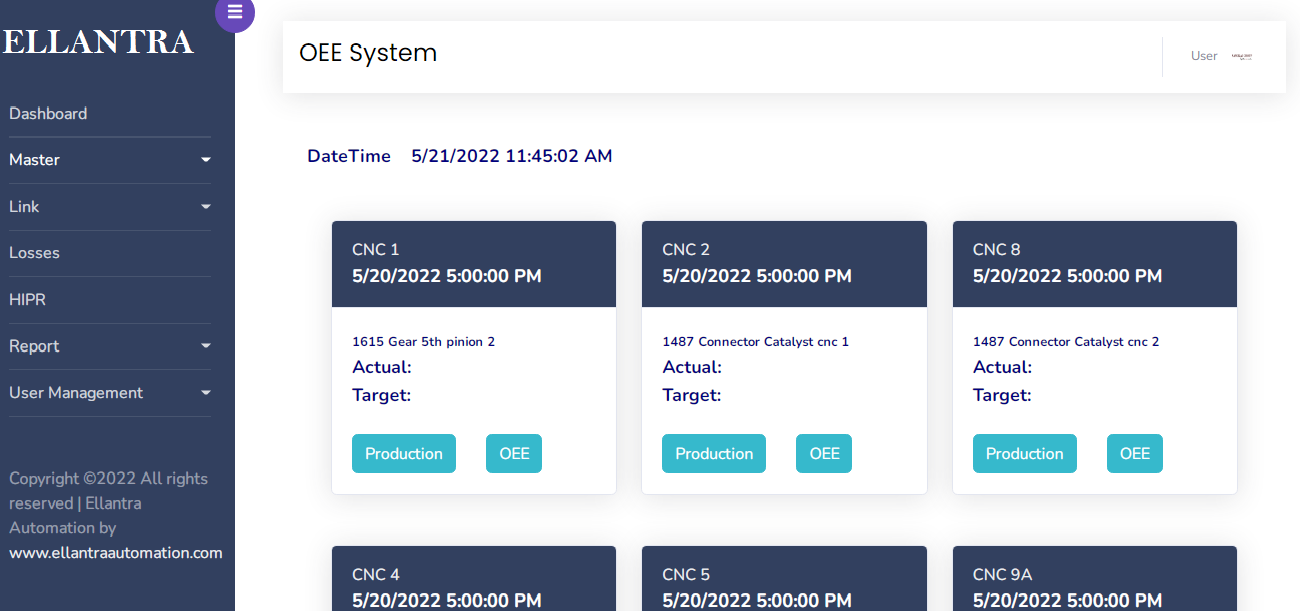
Task: Click OEE button on CNC 1 card
Action: [x=514, y=454]
